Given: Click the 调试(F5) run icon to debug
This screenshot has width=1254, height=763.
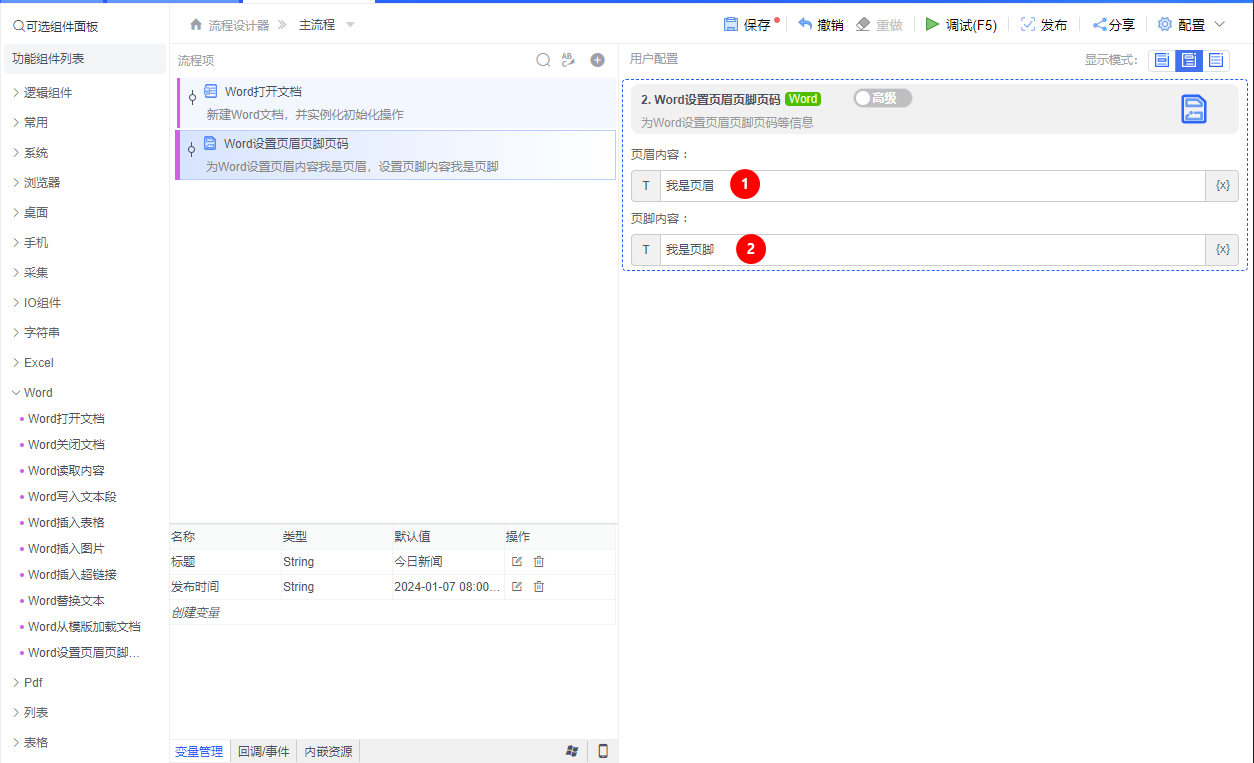Looking at the screenshot, I should (934, 24).
